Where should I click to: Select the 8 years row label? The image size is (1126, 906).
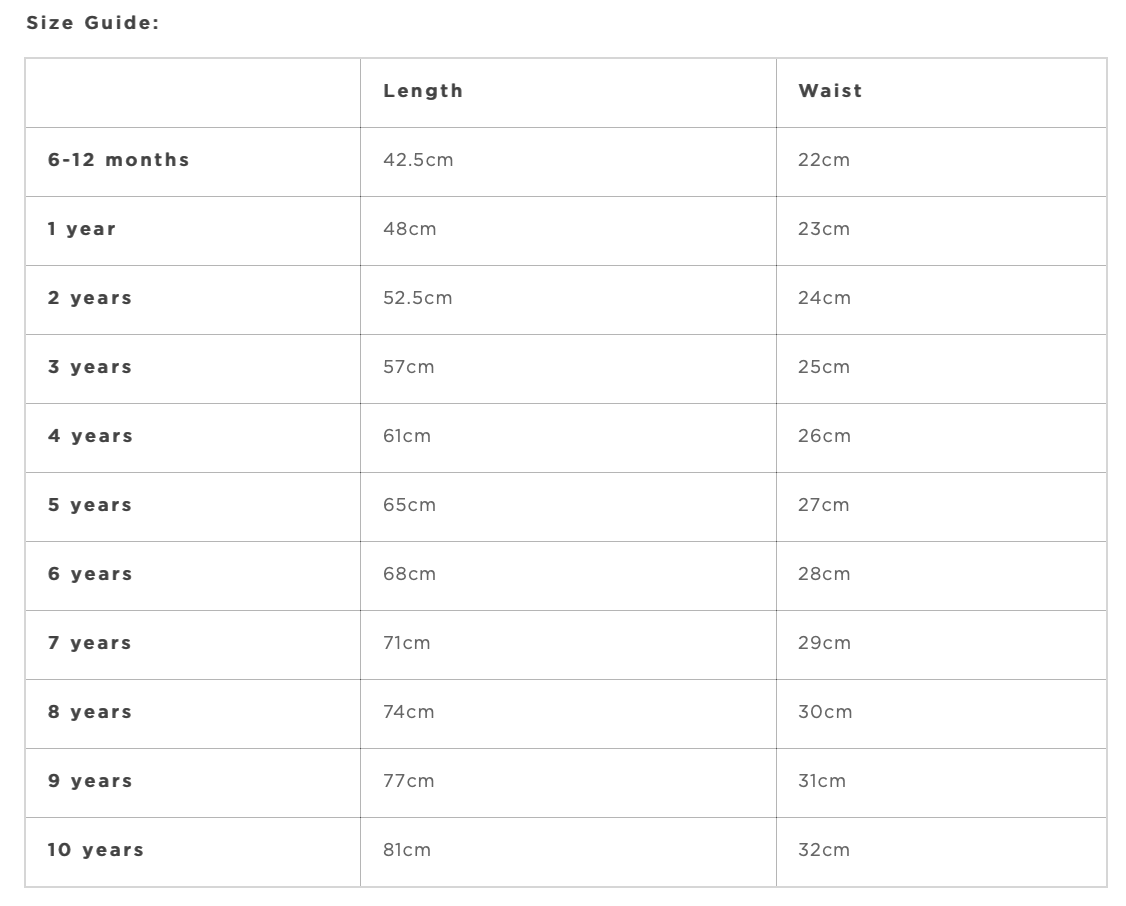click(x=90, y=712)
